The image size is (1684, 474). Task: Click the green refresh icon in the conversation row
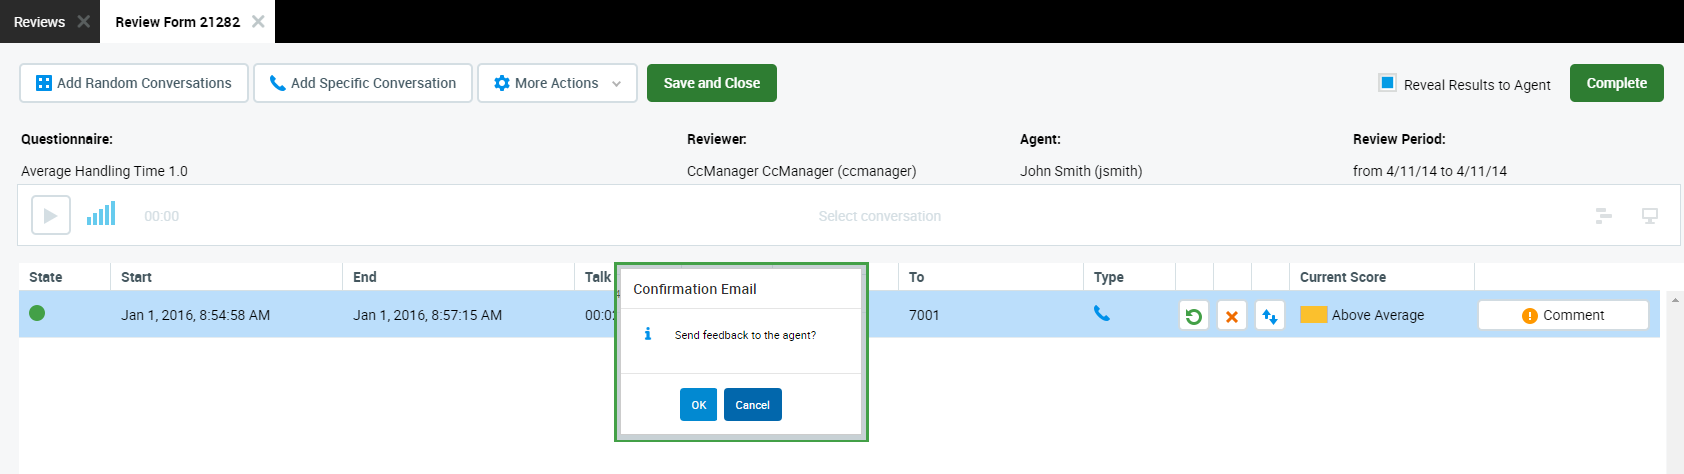click(1193, 316)
